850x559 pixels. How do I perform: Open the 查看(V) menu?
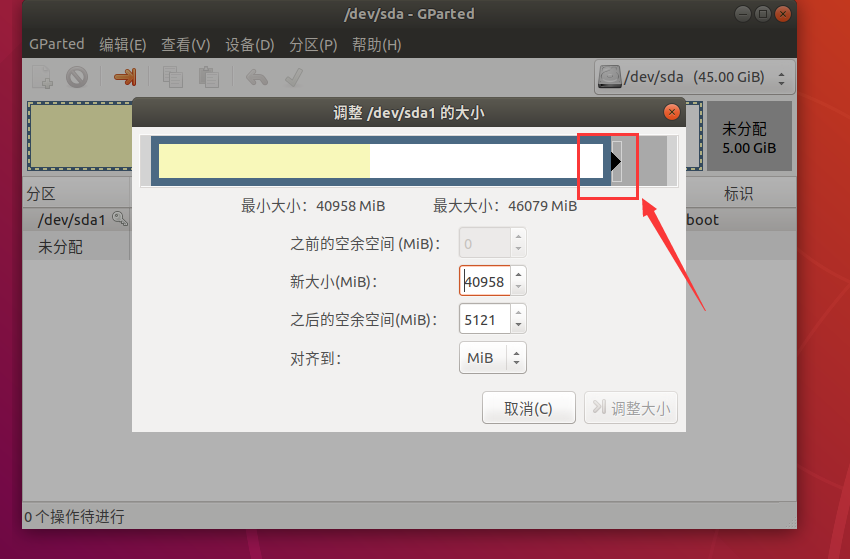(x=185, y=44)
